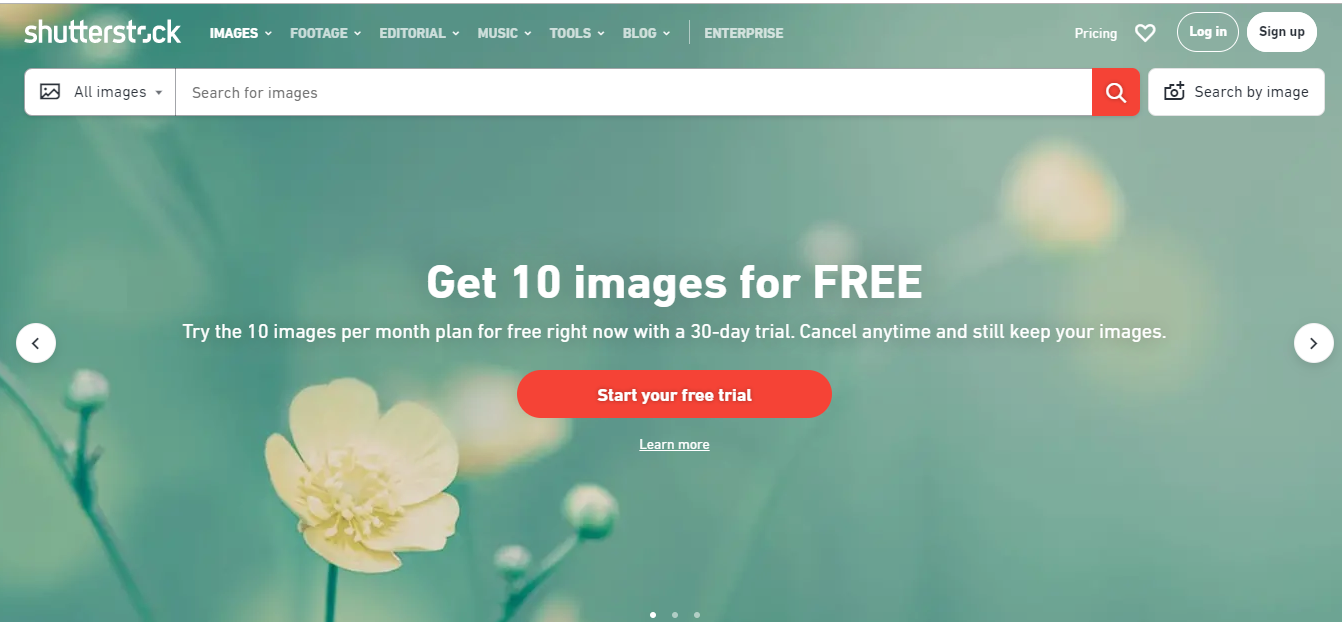Viewport: 1342px width, 622px height.
Task: Click Start your free trial button
Action: pos(674,394)
